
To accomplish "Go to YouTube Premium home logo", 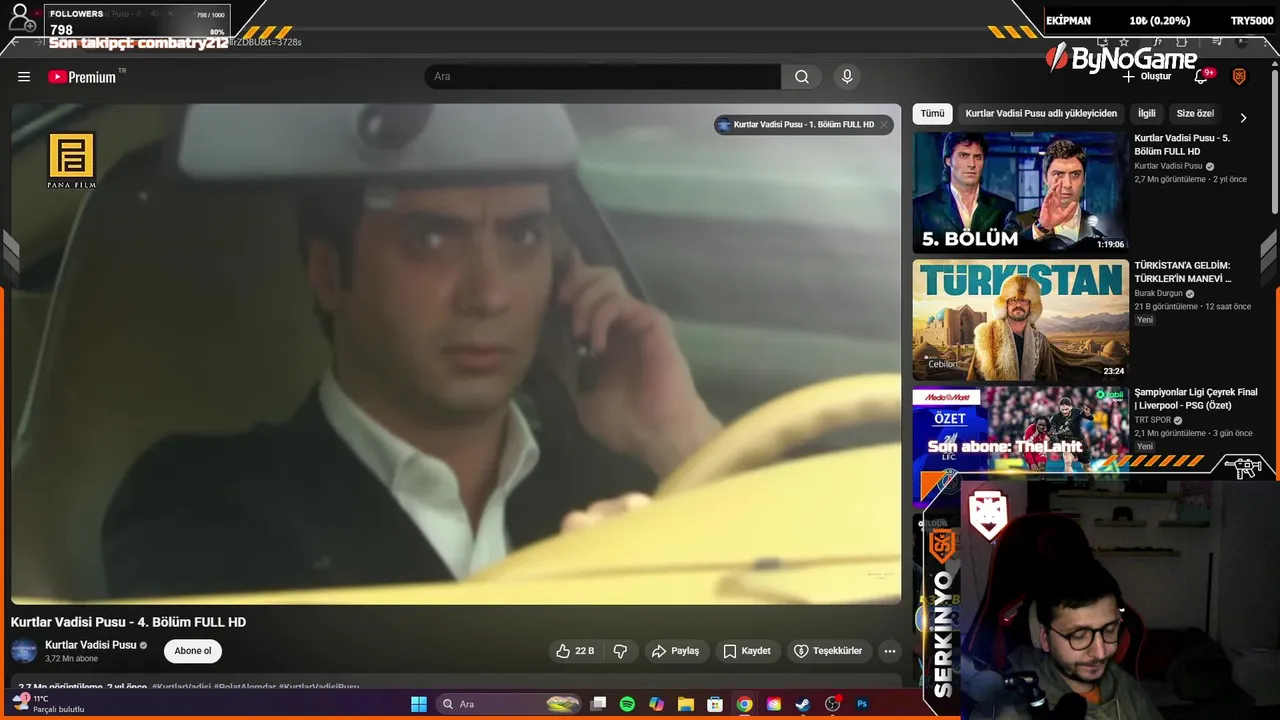I will (x=82, y=77).
